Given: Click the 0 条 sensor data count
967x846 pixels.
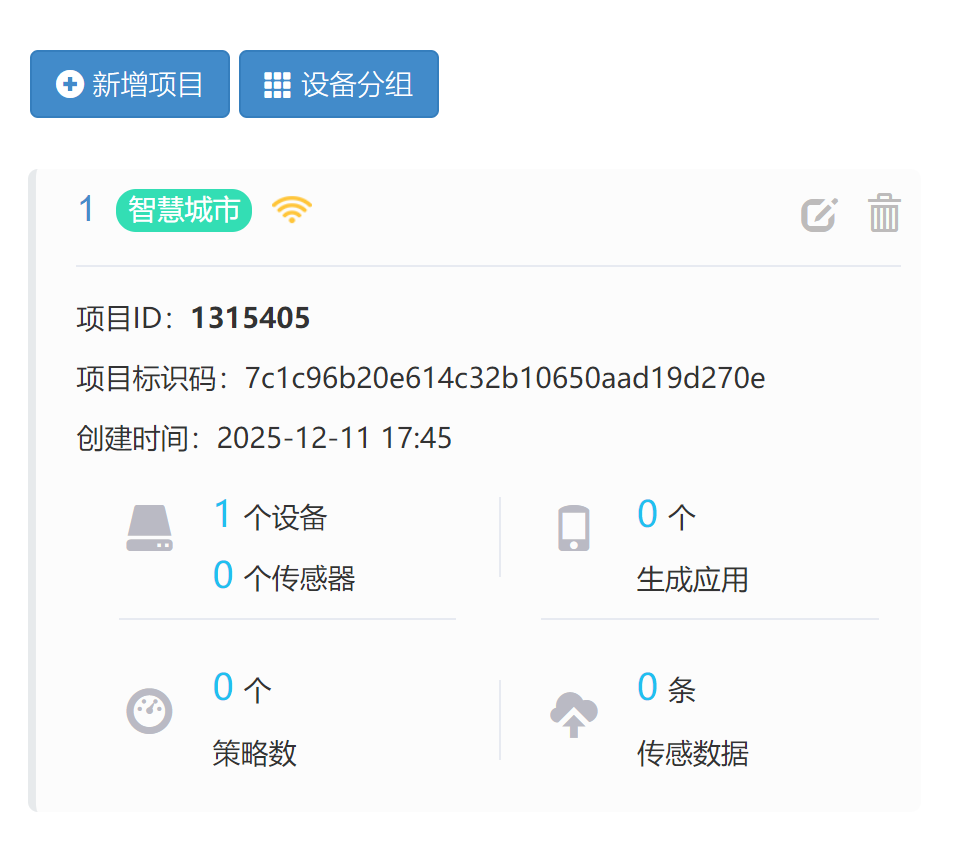Looking at the screenshot, I should (x=667, y=688).
